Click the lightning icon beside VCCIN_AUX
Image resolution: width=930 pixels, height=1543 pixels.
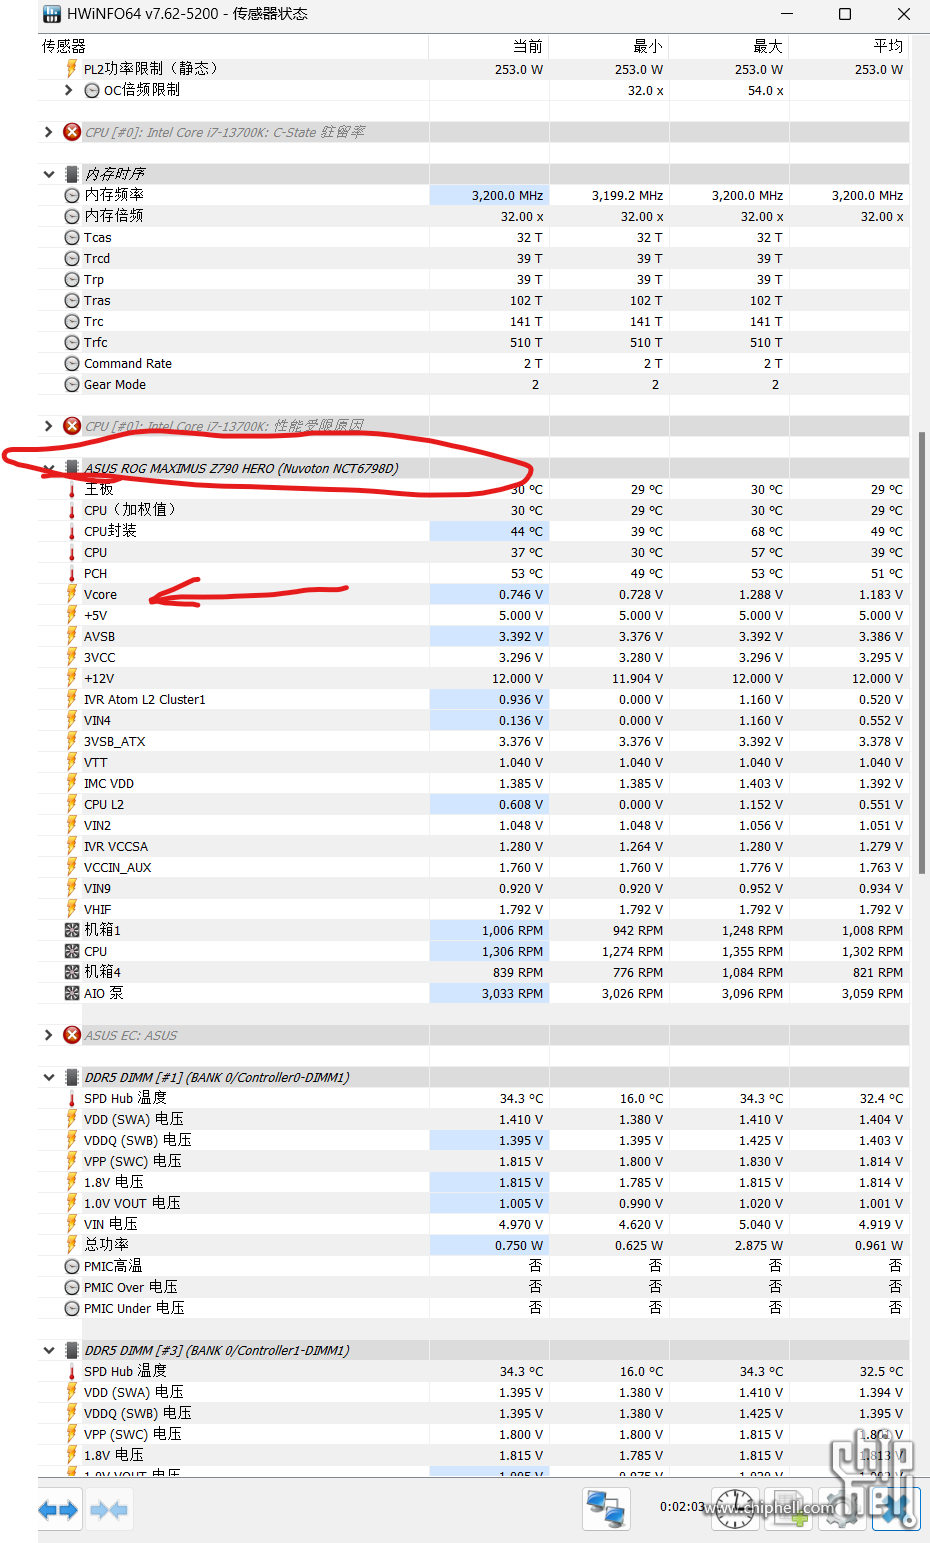click(72, 867)
